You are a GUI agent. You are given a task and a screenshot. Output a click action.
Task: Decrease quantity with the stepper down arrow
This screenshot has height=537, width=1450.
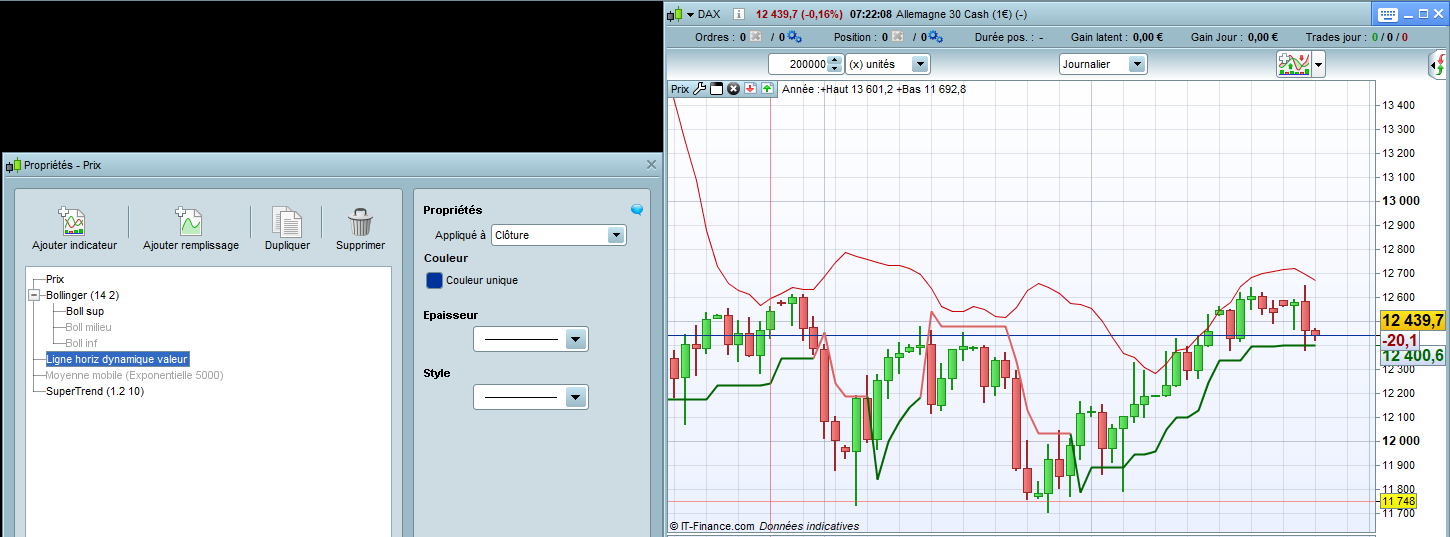point(835,69)
